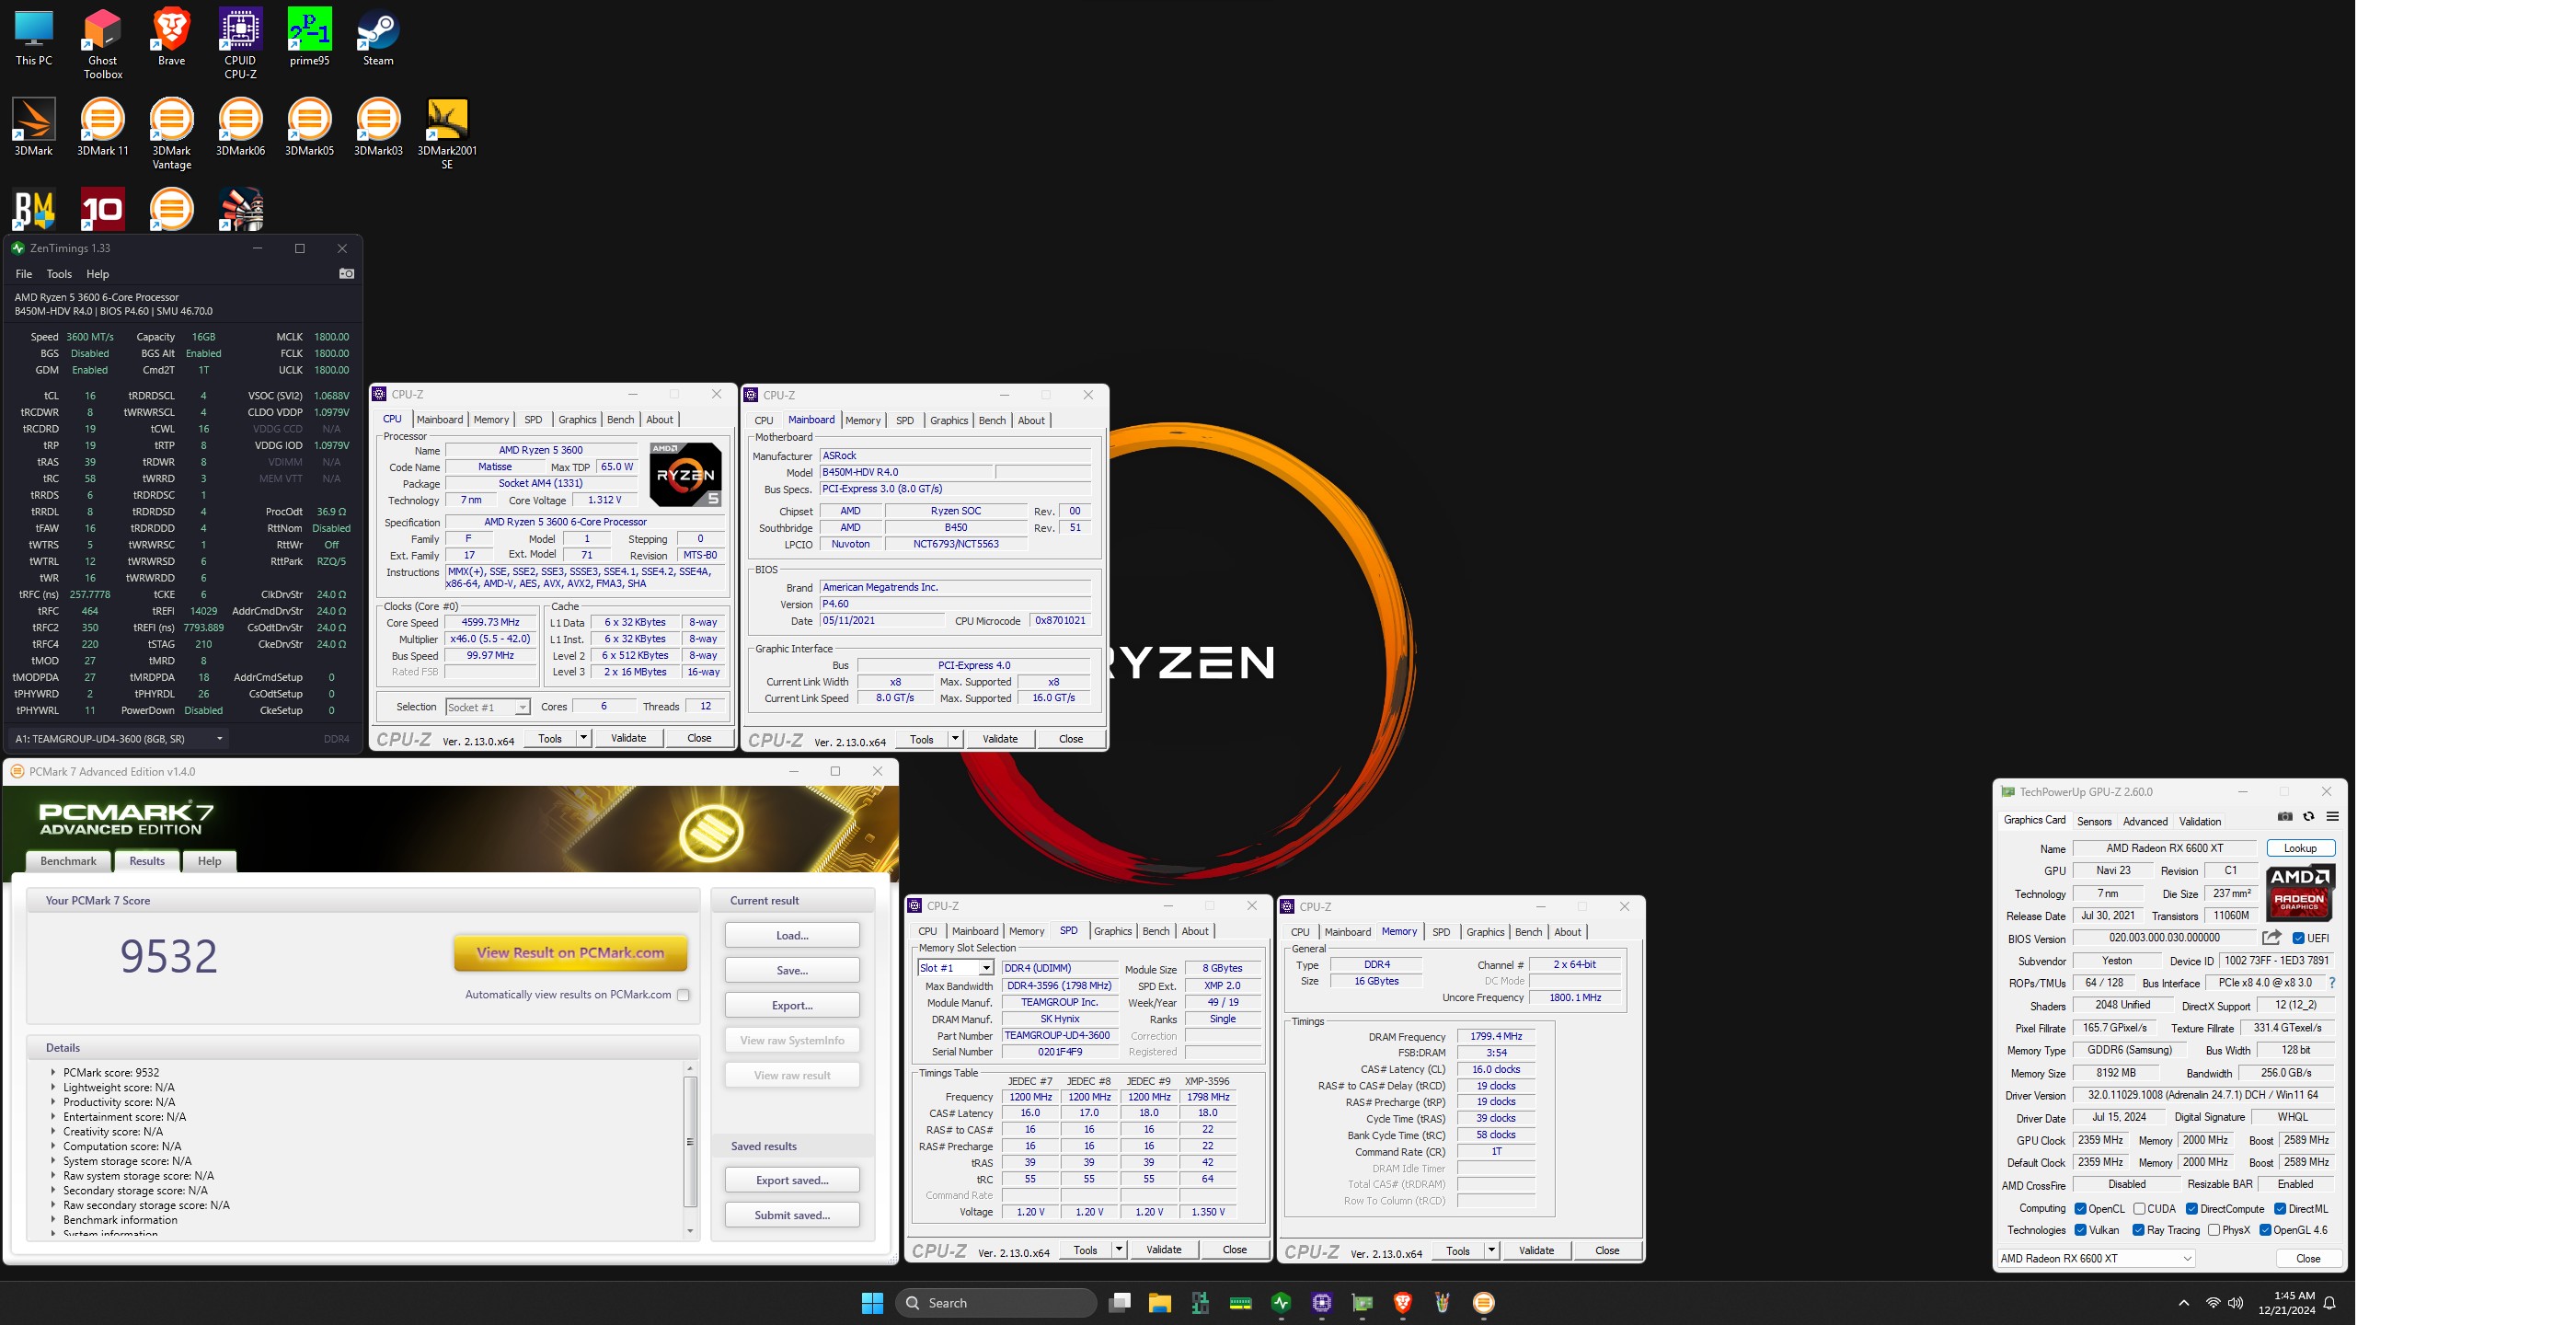Toggle OpenCL checkbox in GPU-Z
Viewport: 2576px width, 1325px height.
coord(2080,1209)
